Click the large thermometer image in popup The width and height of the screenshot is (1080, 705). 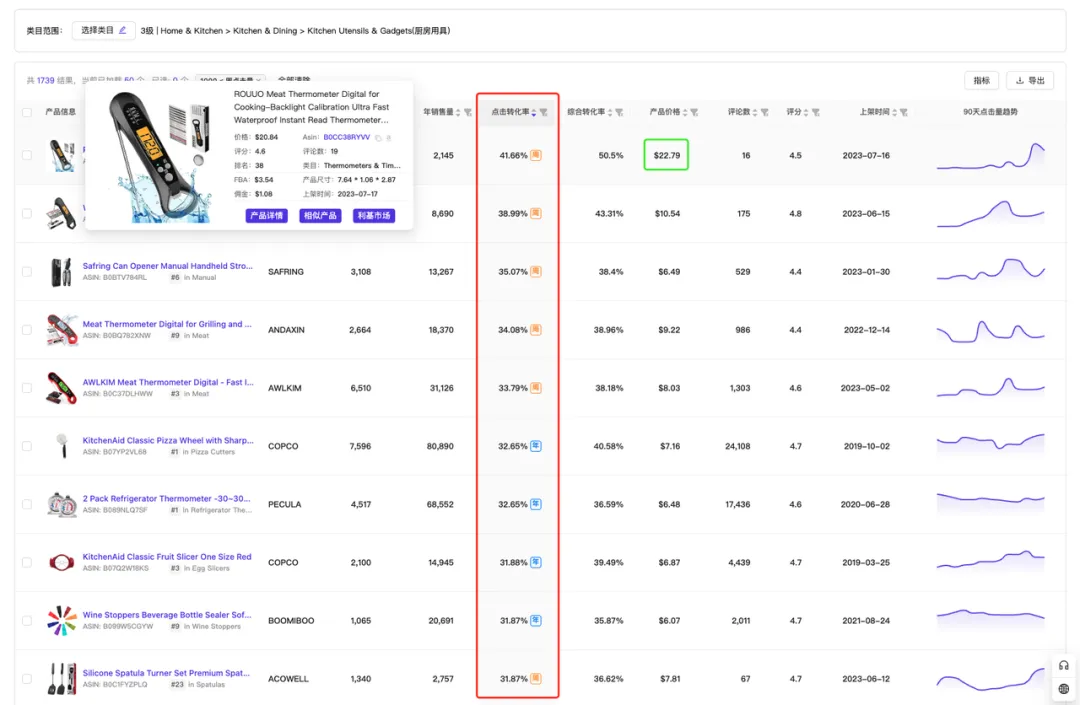[x=158, y=156]
